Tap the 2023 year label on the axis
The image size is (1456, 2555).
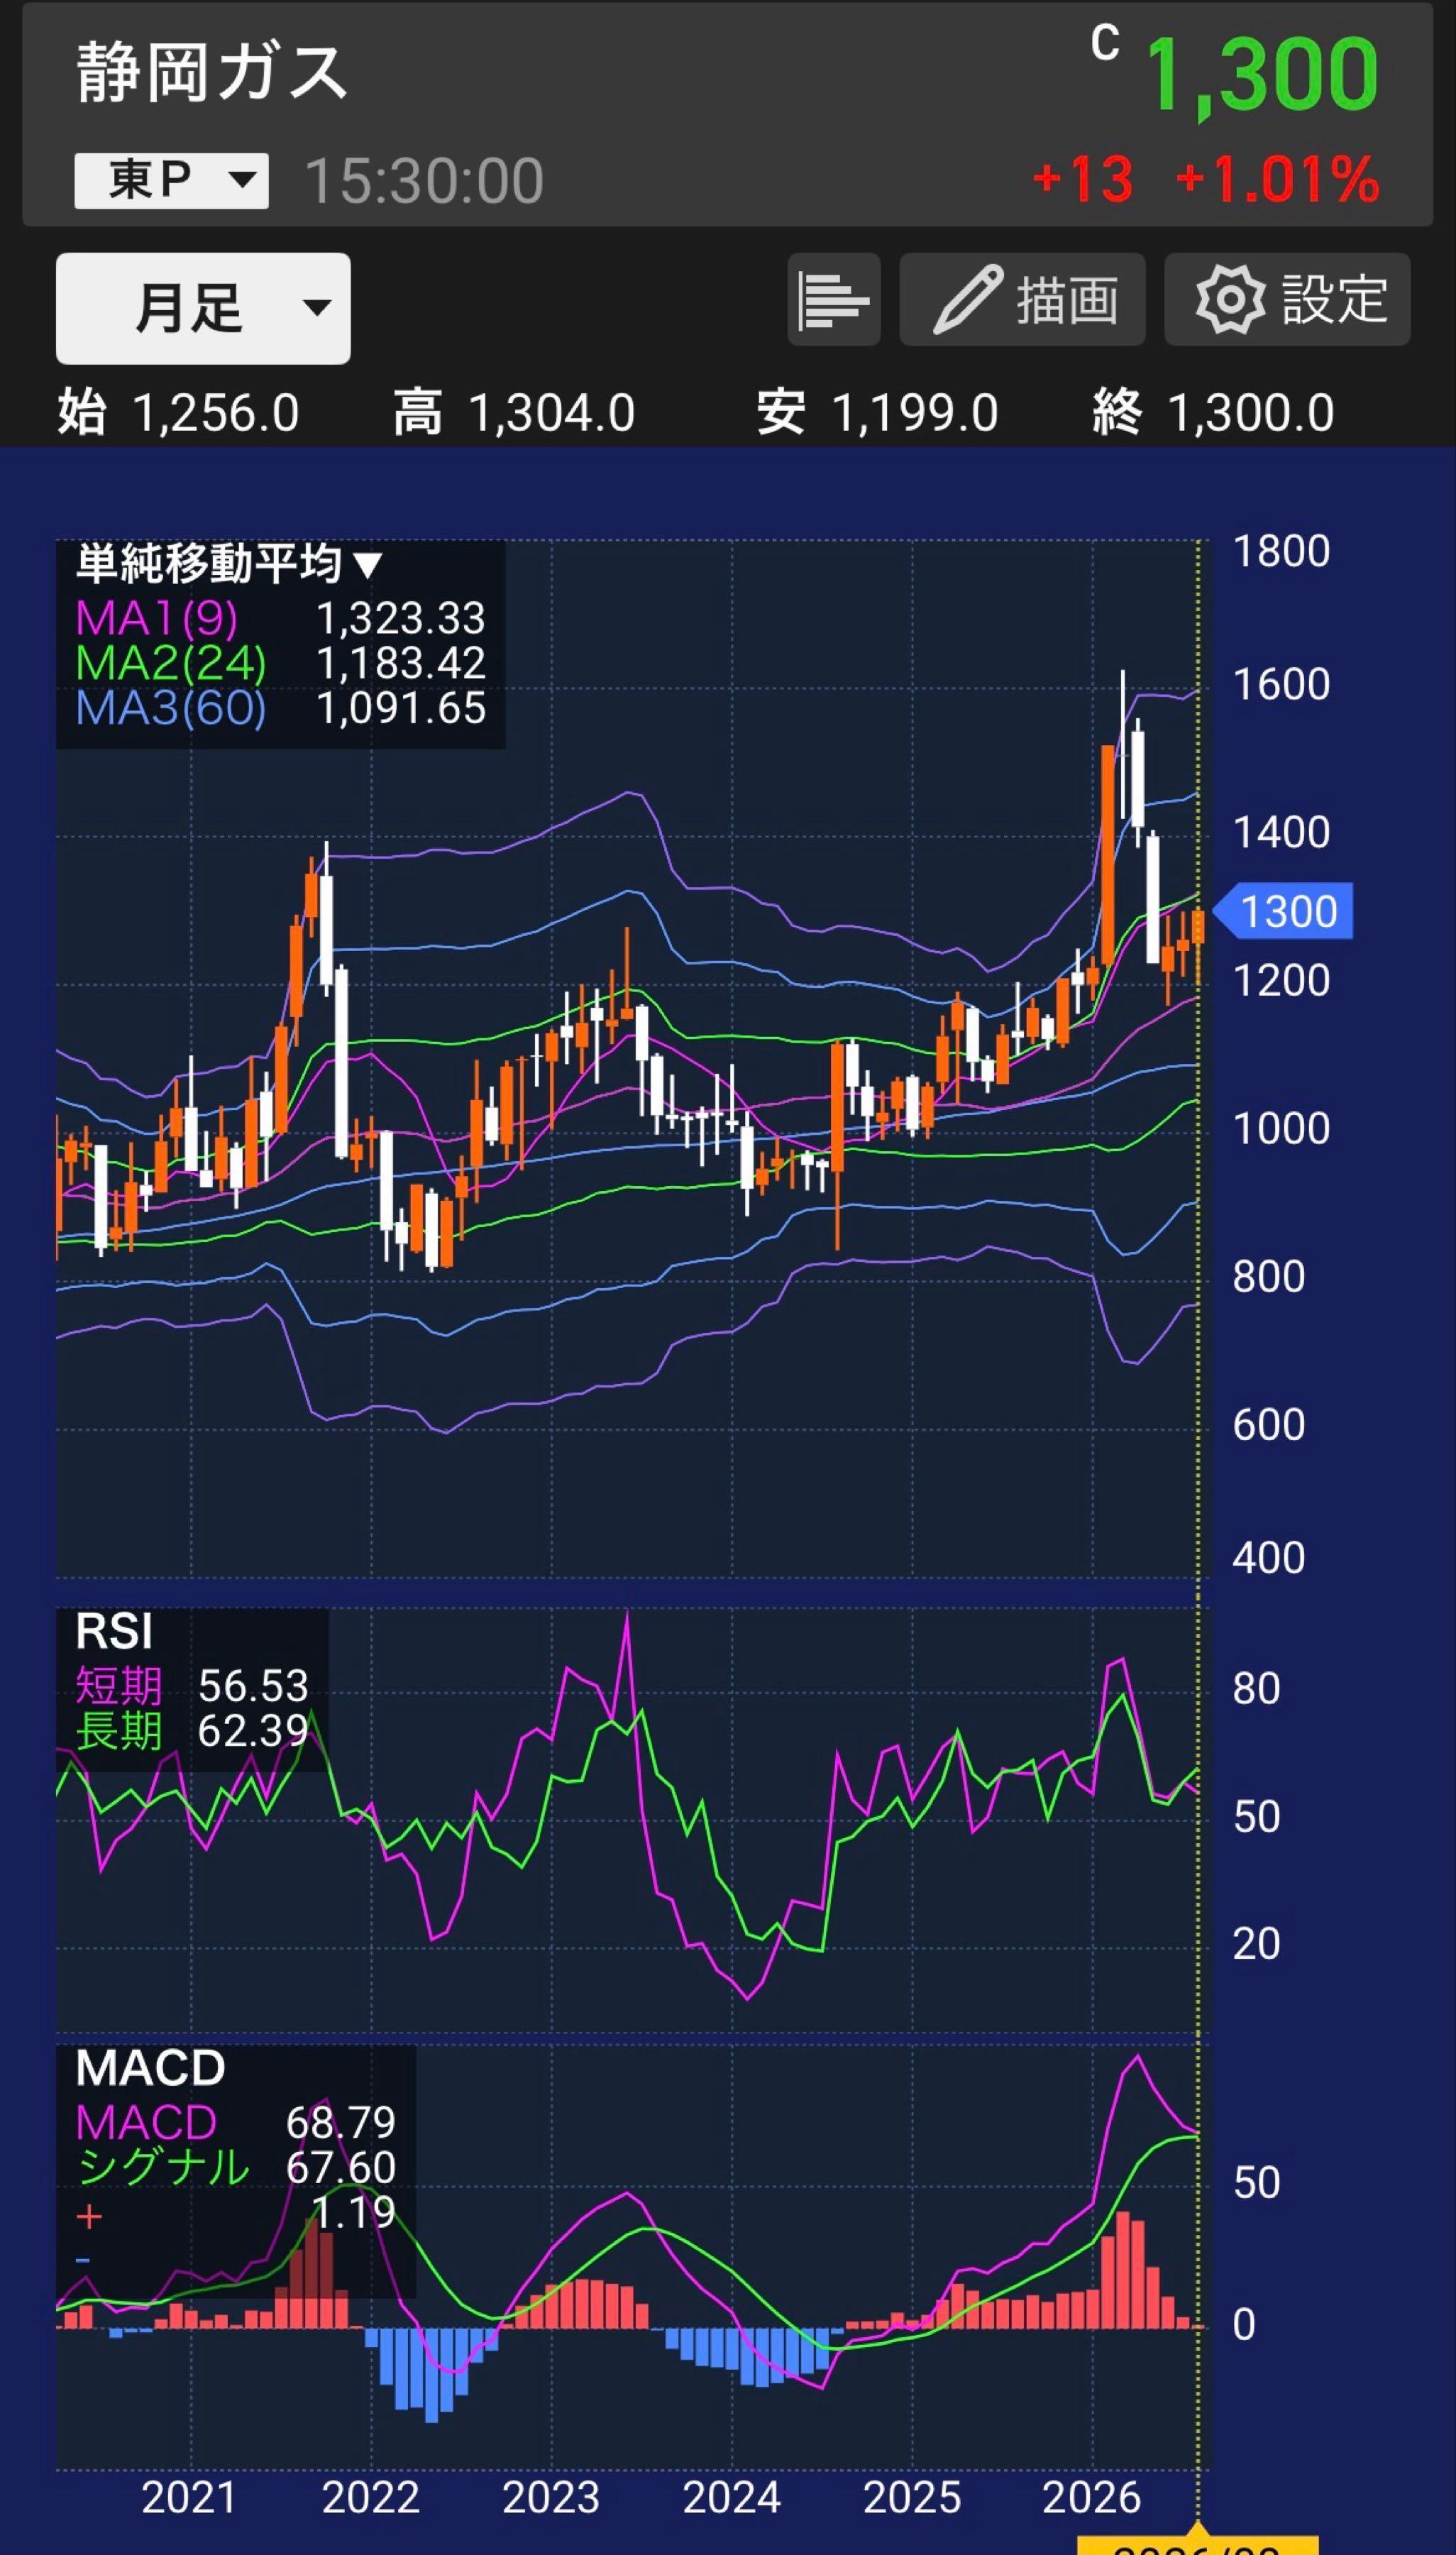[x=551, y=2497]
